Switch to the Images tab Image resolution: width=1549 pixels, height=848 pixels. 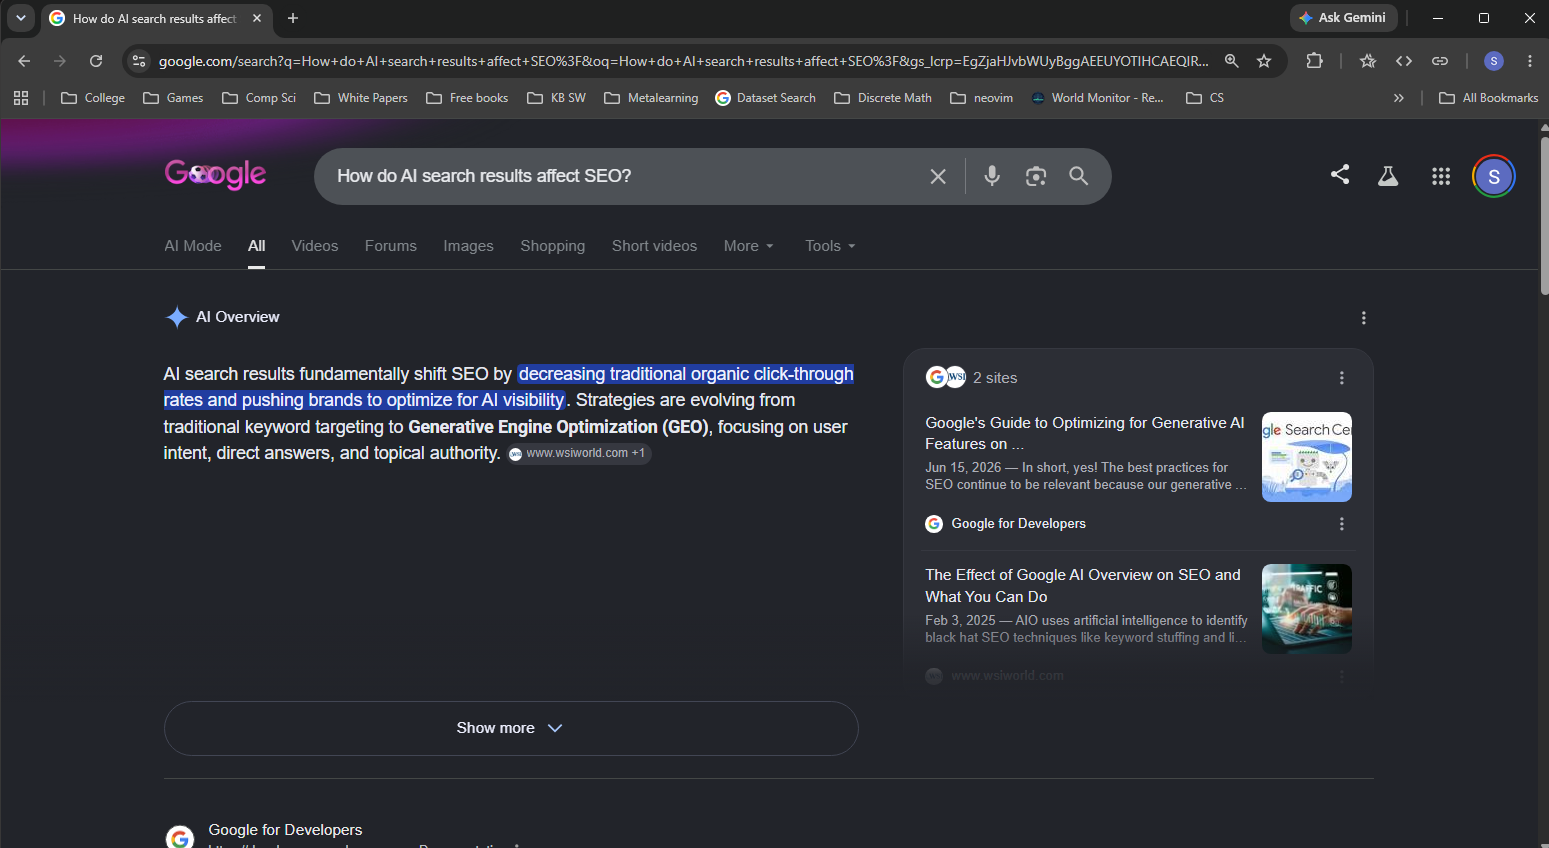469,246
